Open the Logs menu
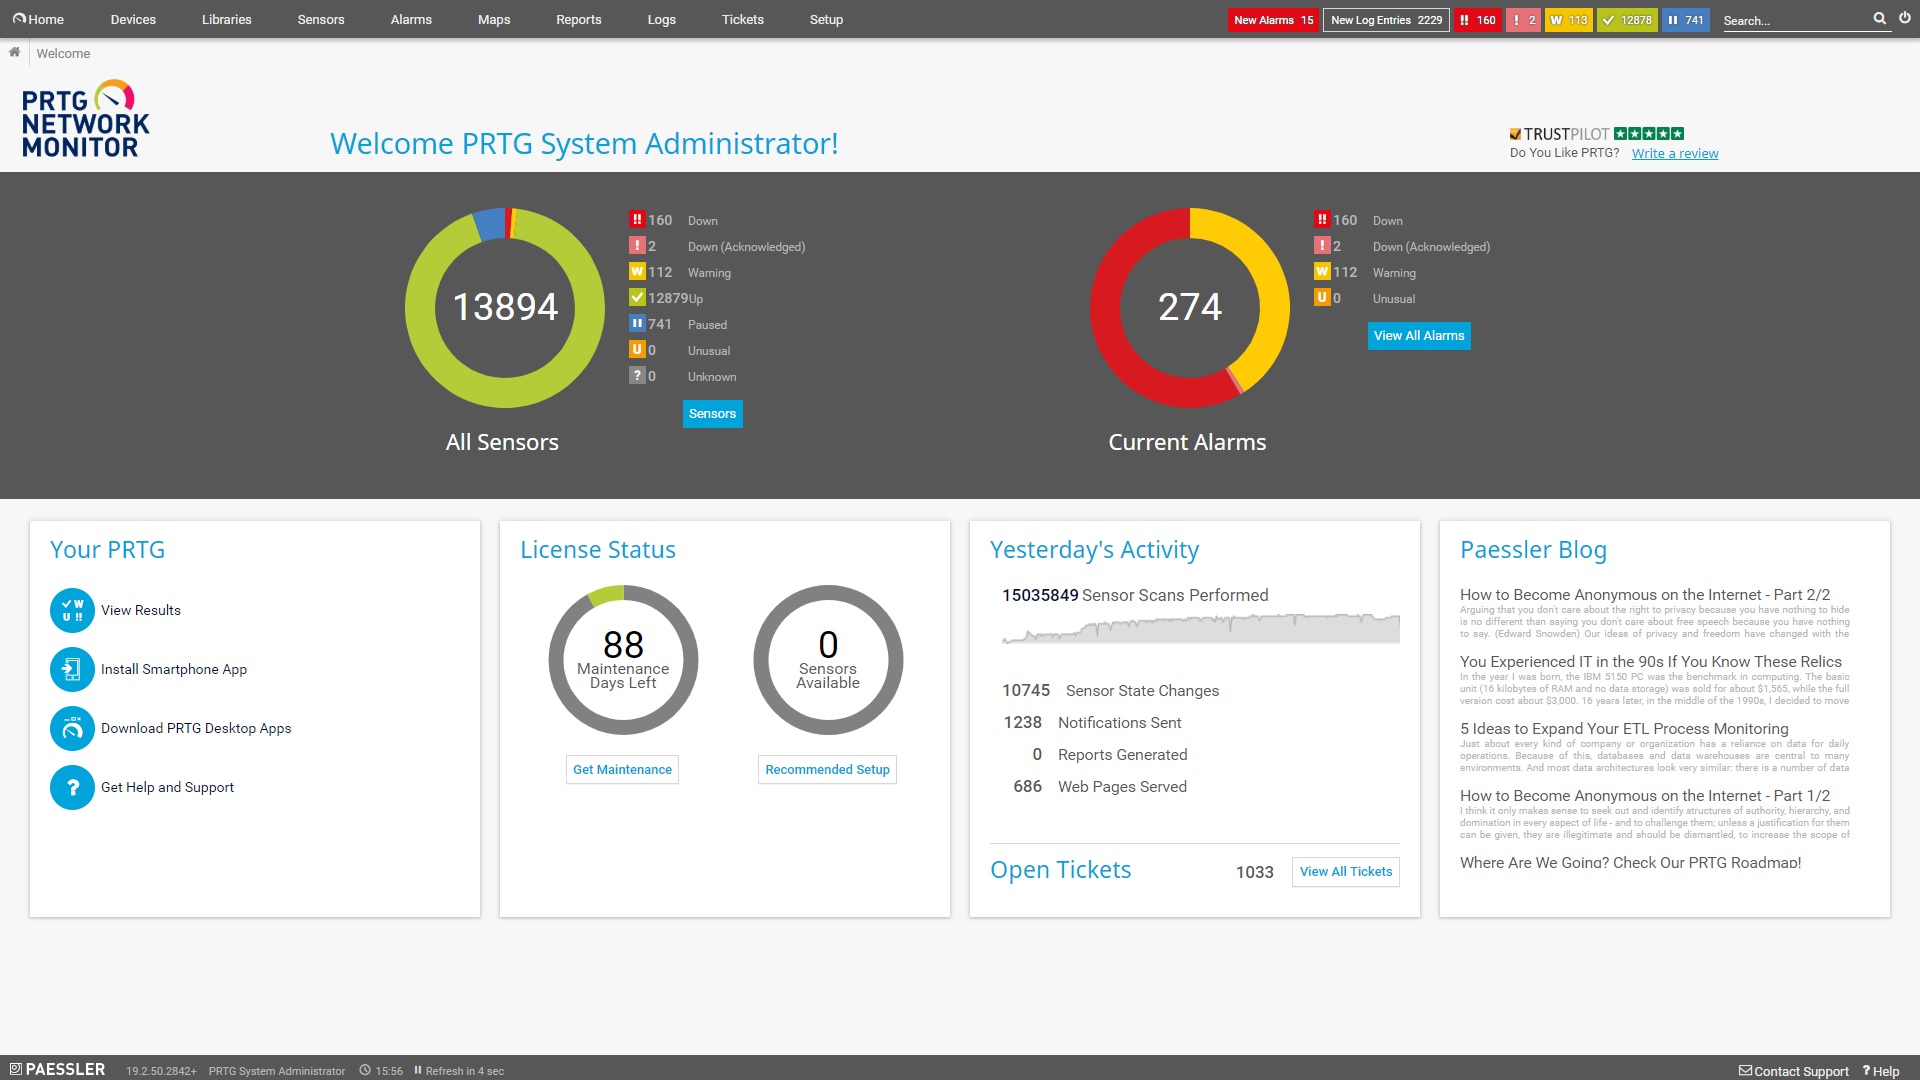Image resolution: width=1920 pixels, height=1080 pixels. pyautogui.click(x=662, y=19)
